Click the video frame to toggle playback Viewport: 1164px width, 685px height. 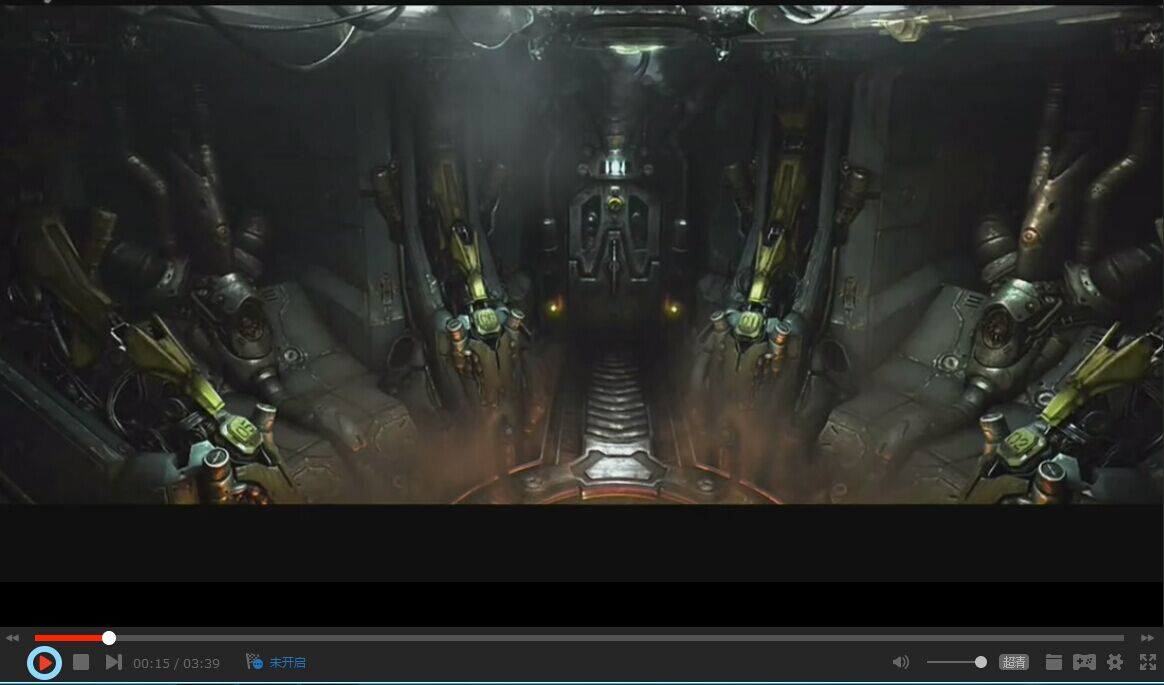click(x=582, y=255)
